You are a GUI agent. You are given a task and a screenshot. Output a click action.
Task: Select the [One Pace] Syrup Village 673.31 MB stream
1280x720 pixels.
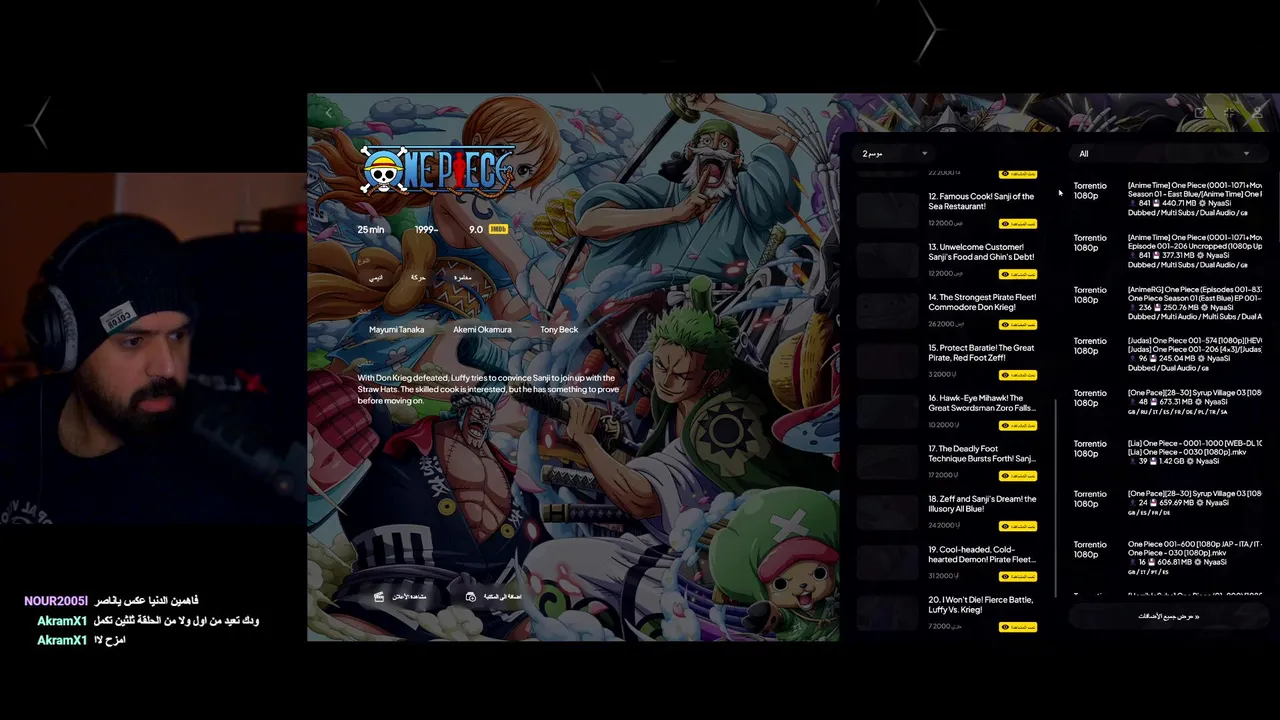pos(1168,402)
